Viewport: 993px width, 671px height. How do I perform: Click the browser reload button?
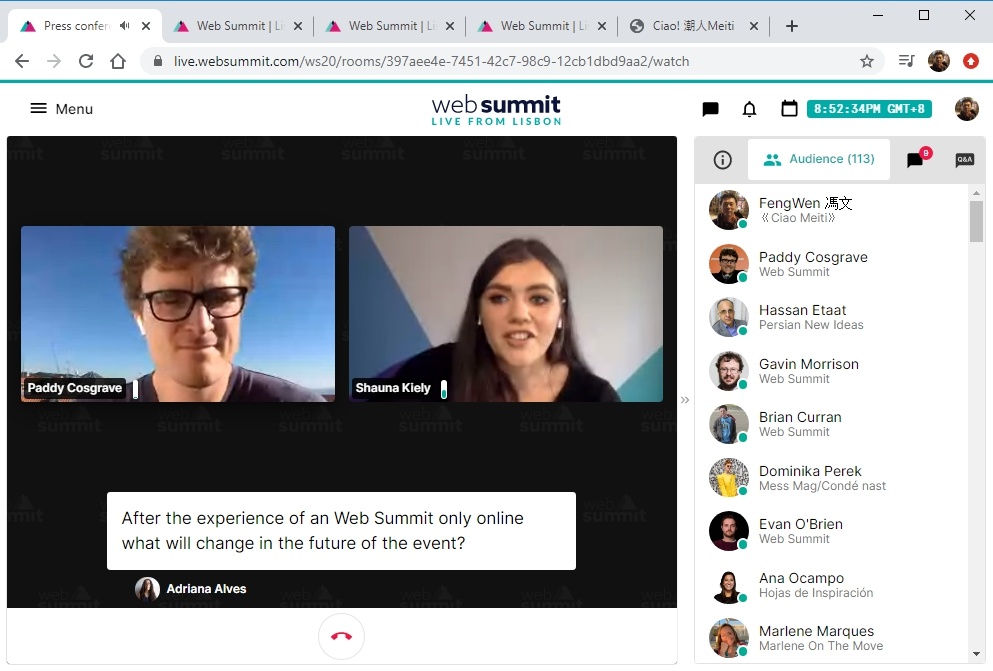86,61
